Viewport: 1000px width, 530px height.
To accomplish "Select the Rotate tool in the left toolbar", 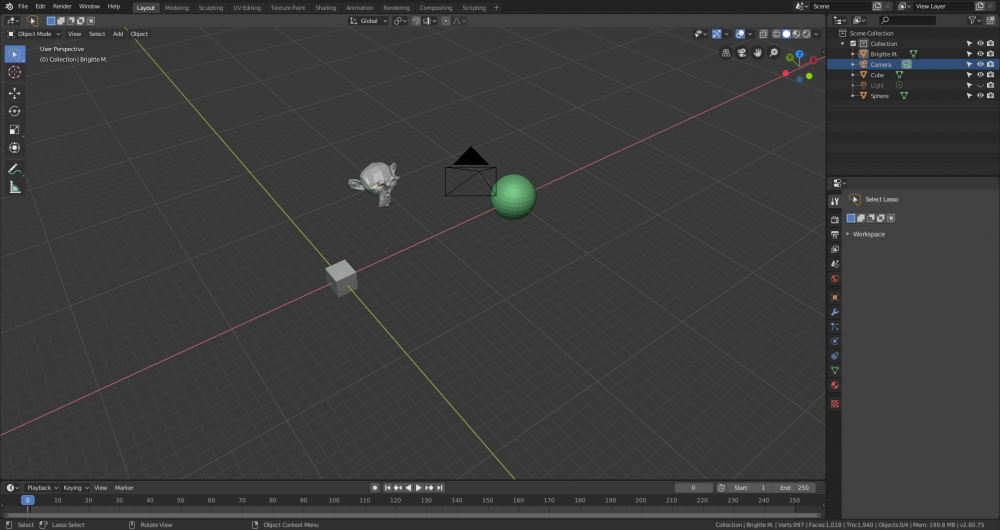I will point(15,112).
